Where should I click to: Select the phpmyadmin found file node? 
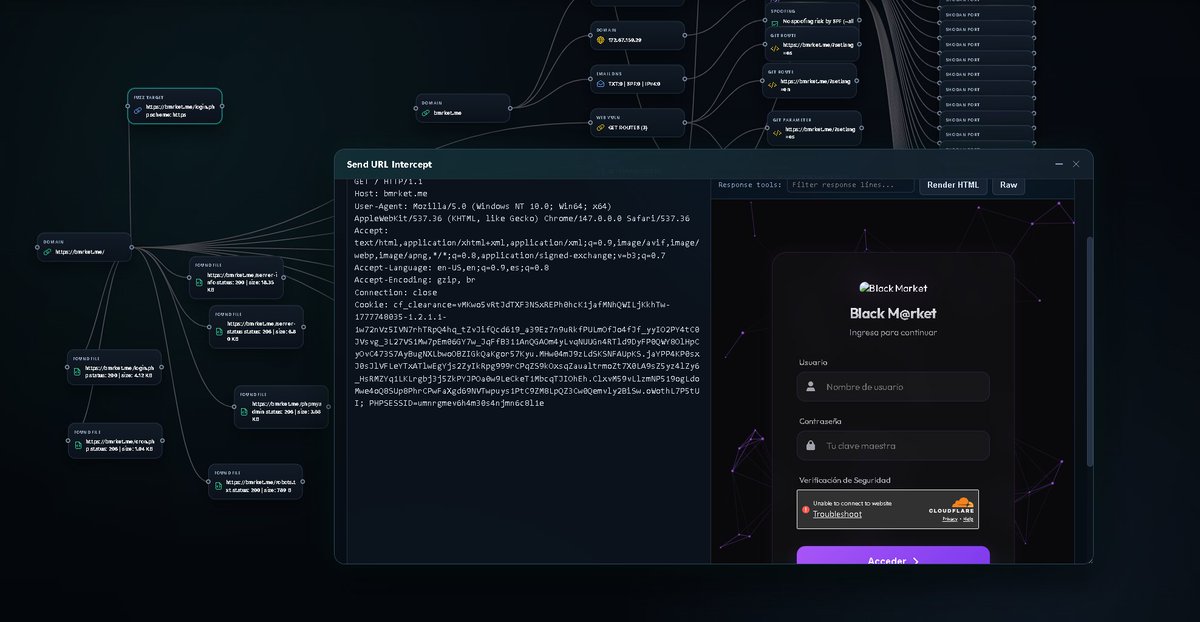tap(282, 408)
